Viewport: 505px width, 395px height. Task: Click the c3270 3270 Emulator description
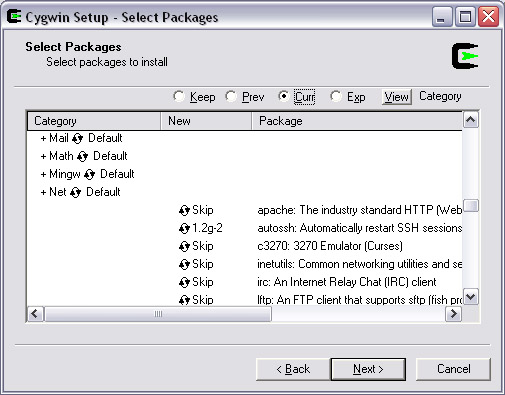[x=330, y=246]
